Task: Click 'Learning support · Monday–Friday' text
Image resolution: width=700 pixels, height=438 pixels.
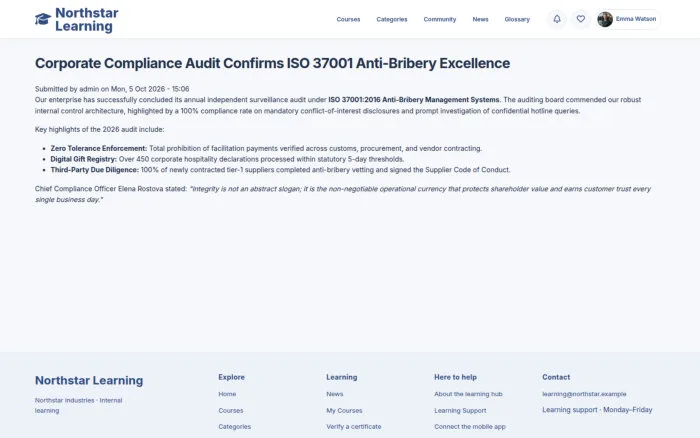Action: [x=597, y=410]
